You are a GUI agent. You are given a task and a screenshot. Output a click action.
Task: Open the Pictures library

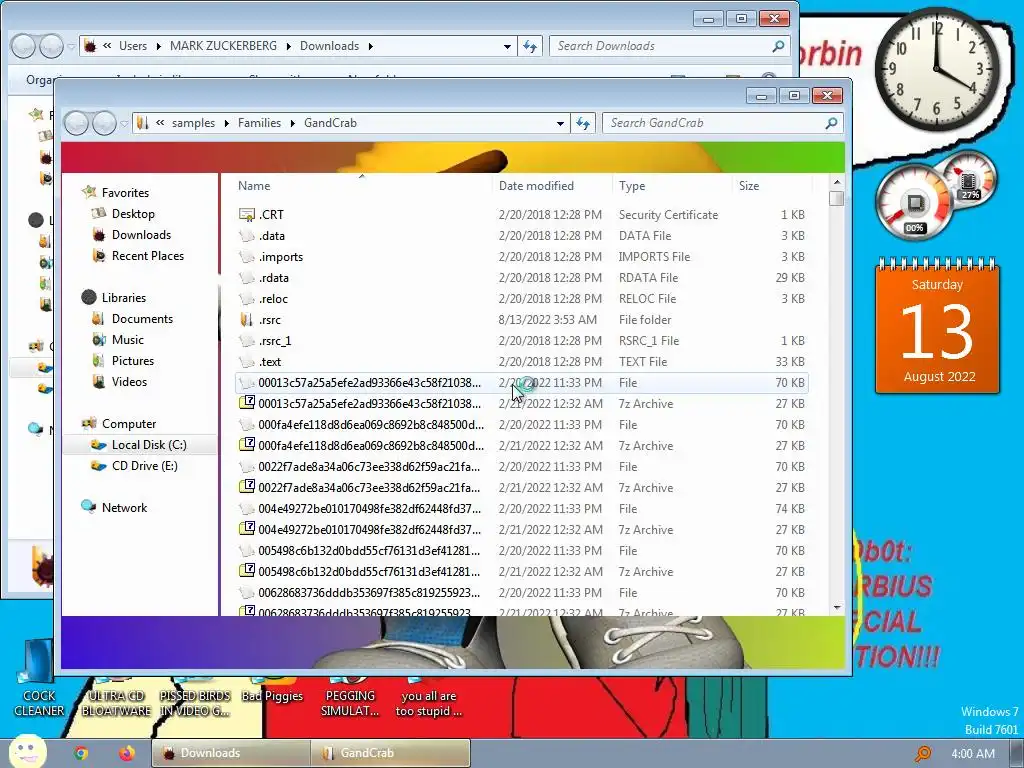[x=133, y=360]
